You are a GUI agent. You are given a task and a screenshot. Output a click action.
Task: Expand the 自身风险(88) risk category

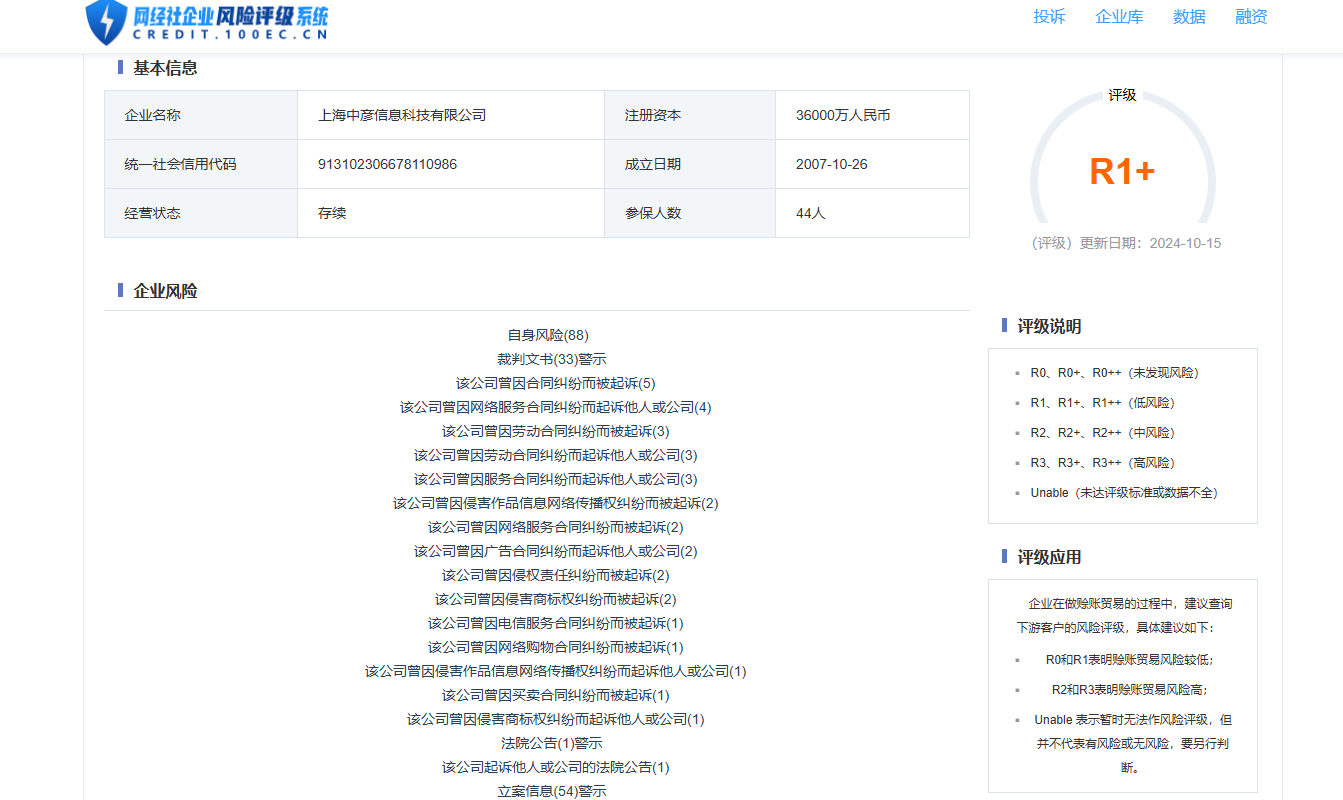[548, 335]
